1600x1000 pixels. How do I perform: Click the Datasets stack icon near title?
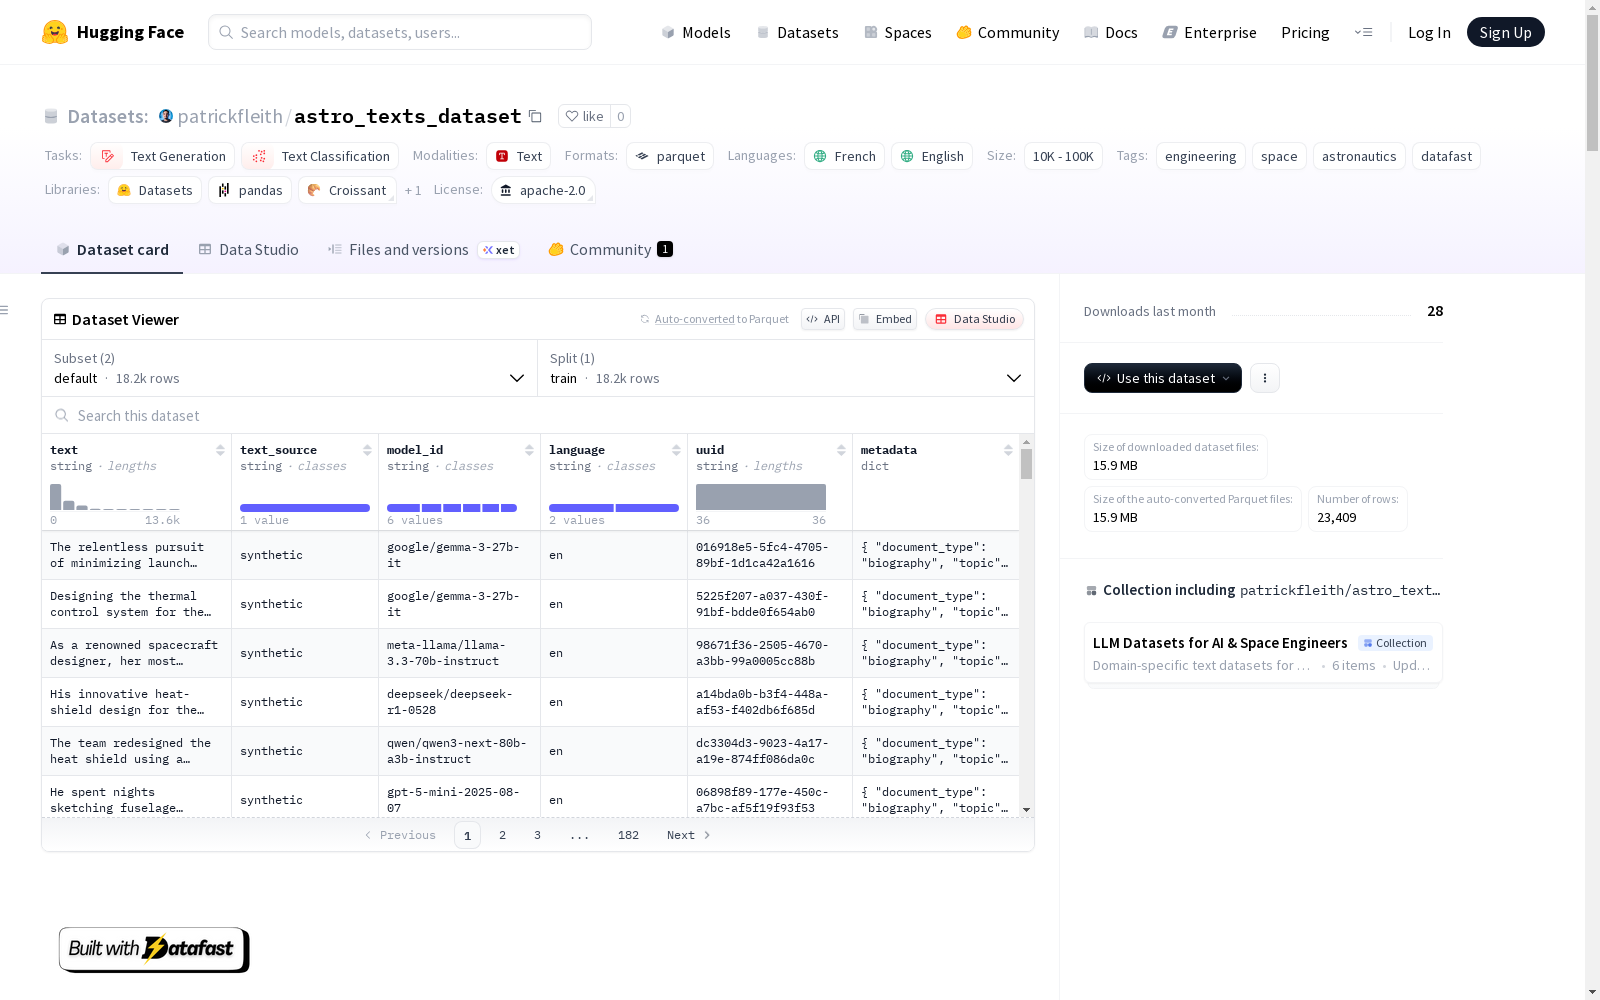[51, 116]
